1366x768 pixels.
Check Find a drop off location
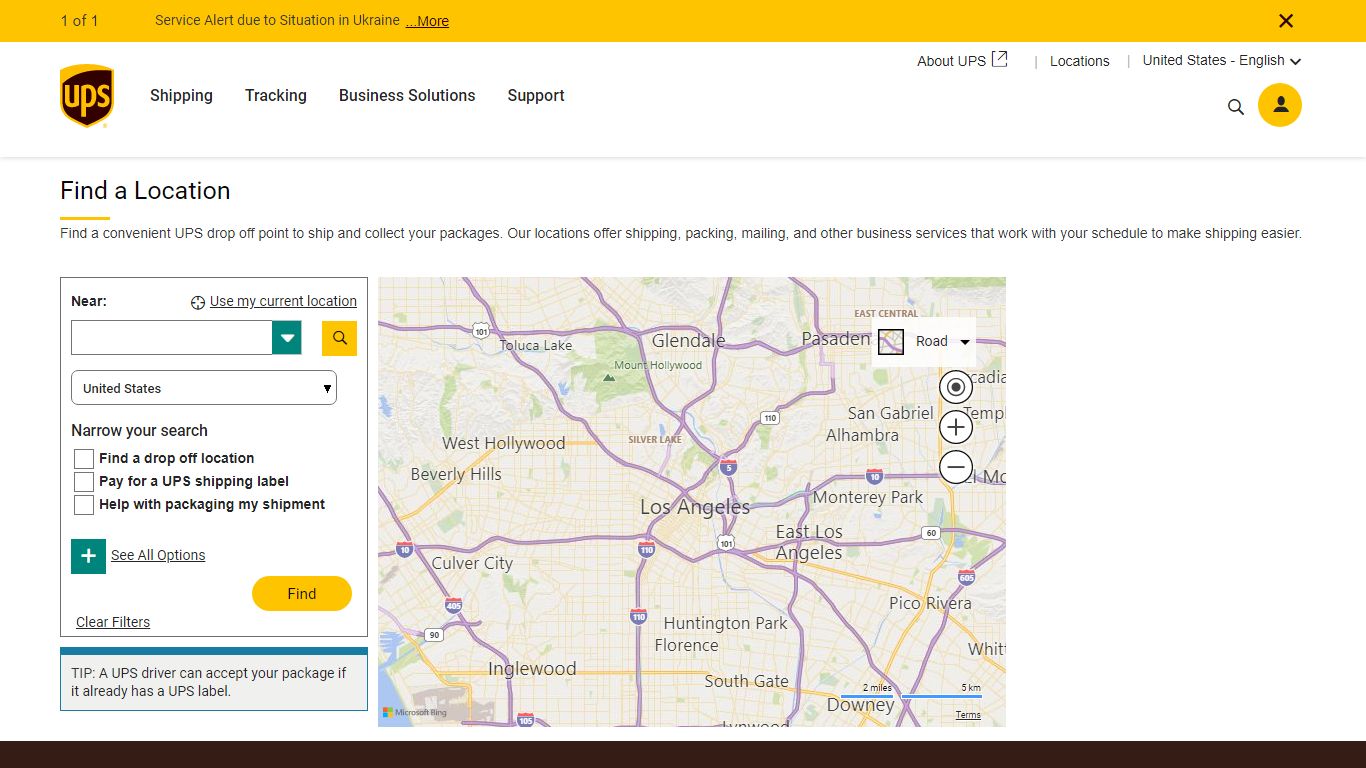click(x=84, y=459)
